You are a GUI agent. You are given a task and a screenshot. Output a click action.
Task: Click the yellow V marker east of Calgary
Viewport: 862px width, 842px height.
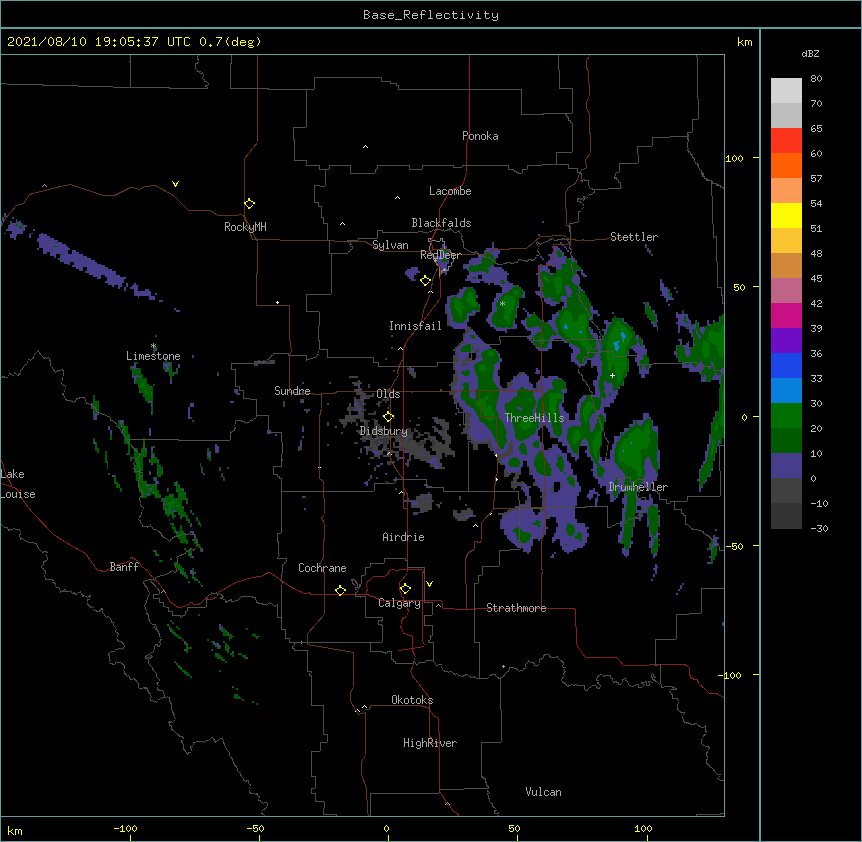tap(429, 584)
